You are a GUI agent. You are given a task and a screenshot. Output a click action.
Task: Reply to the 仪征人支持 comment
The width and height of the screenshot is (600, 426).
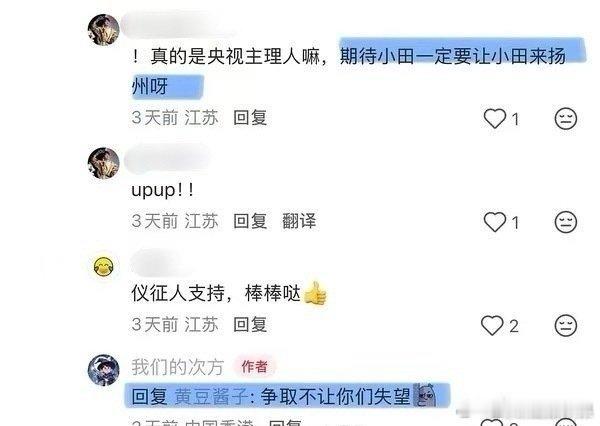(250, 325)
